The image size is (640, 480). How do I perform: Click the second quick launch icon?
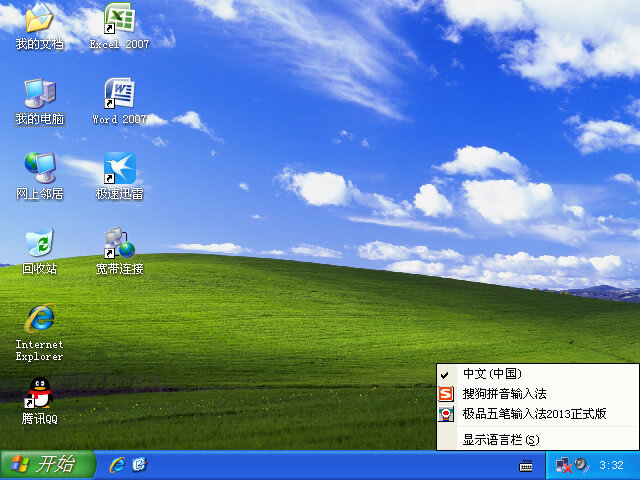click(139, 464)
